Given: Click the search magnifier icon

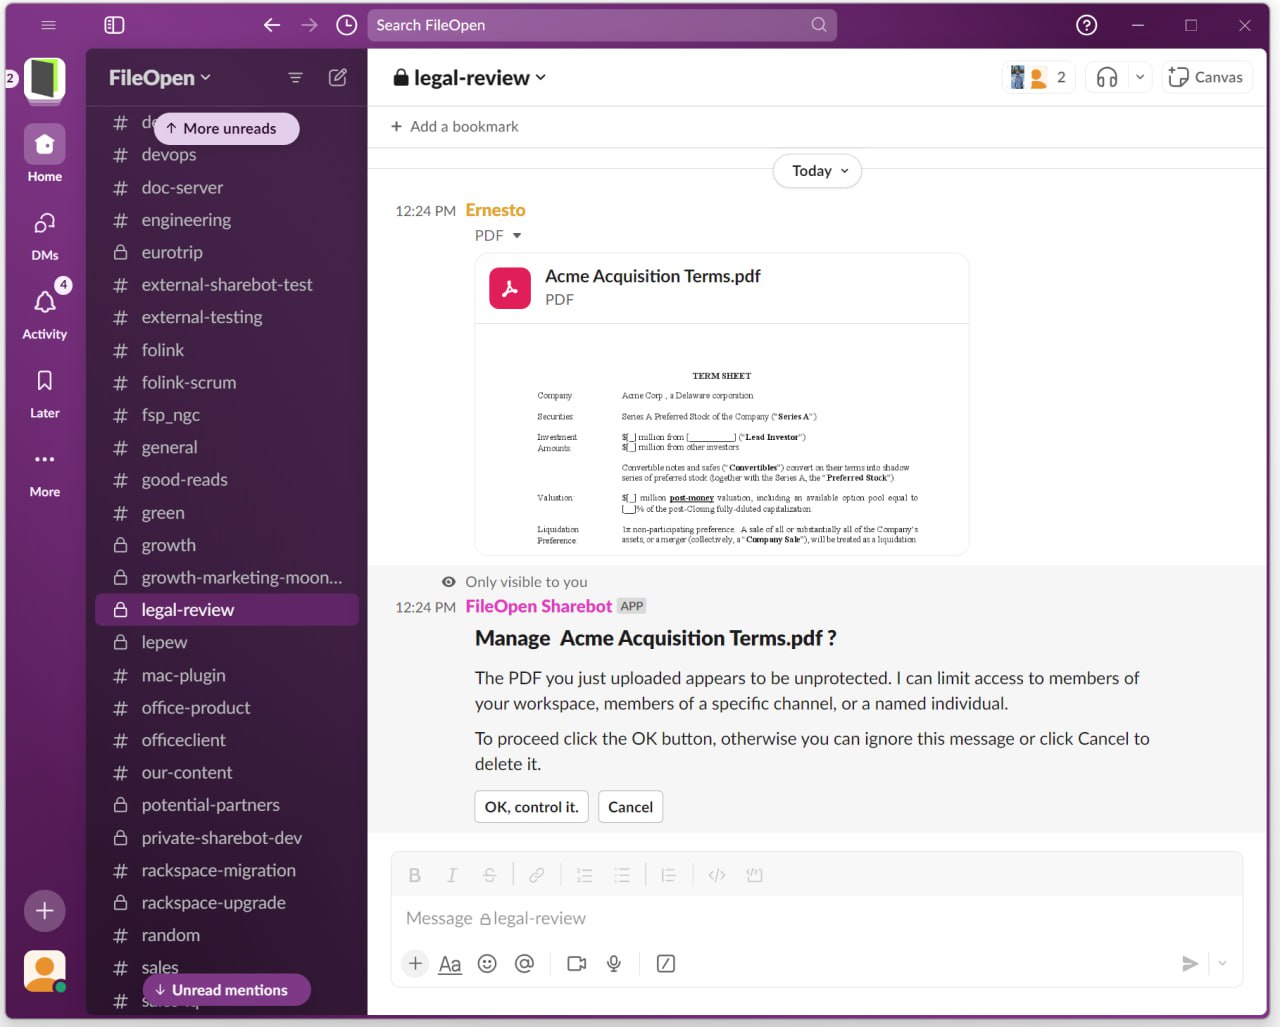Looking at the screenshot, I should pos(819,25).
